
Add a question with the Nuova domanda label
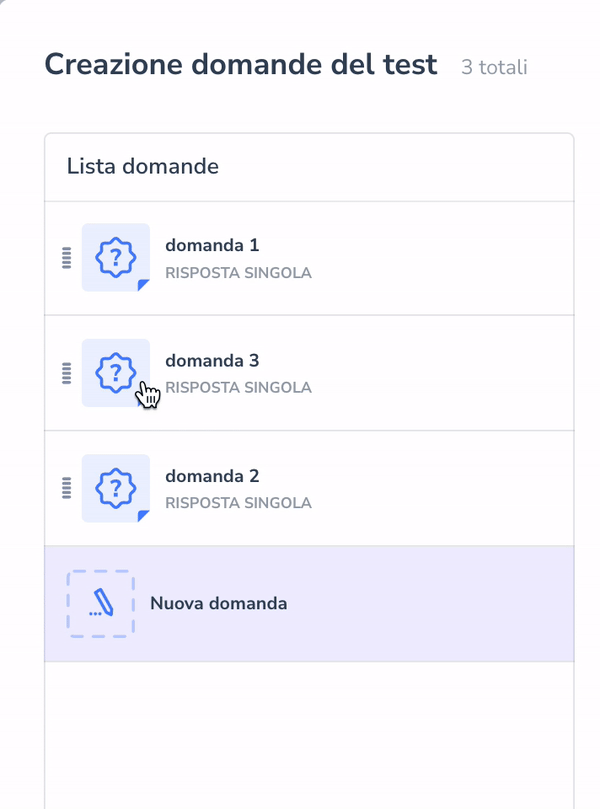pos(218,604)
